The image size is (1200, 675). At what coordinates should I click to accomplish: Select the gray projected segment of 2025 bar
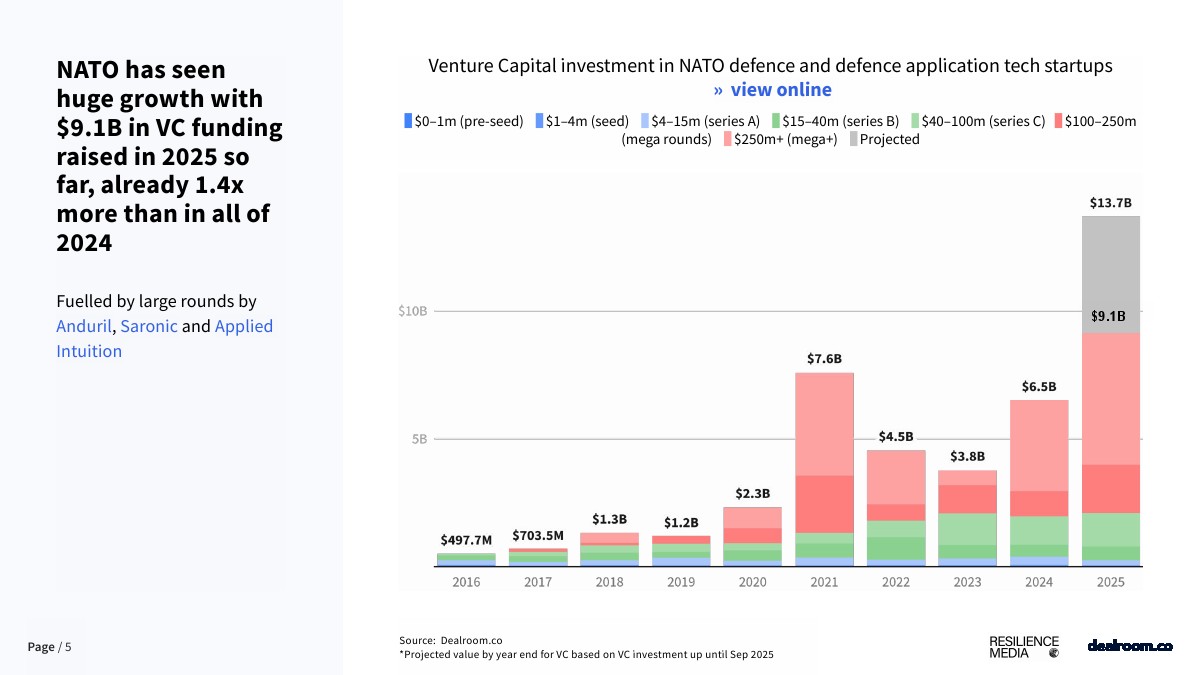point(1110,272)
